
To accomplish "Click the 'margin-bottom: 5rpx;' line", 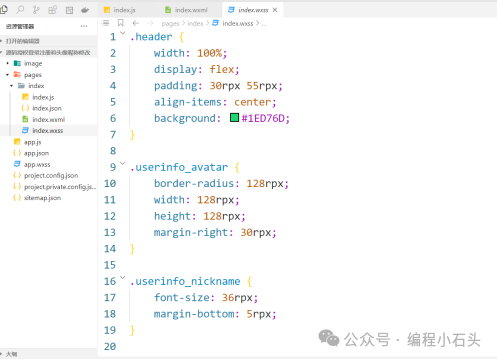I will click(x=215, y=314).
